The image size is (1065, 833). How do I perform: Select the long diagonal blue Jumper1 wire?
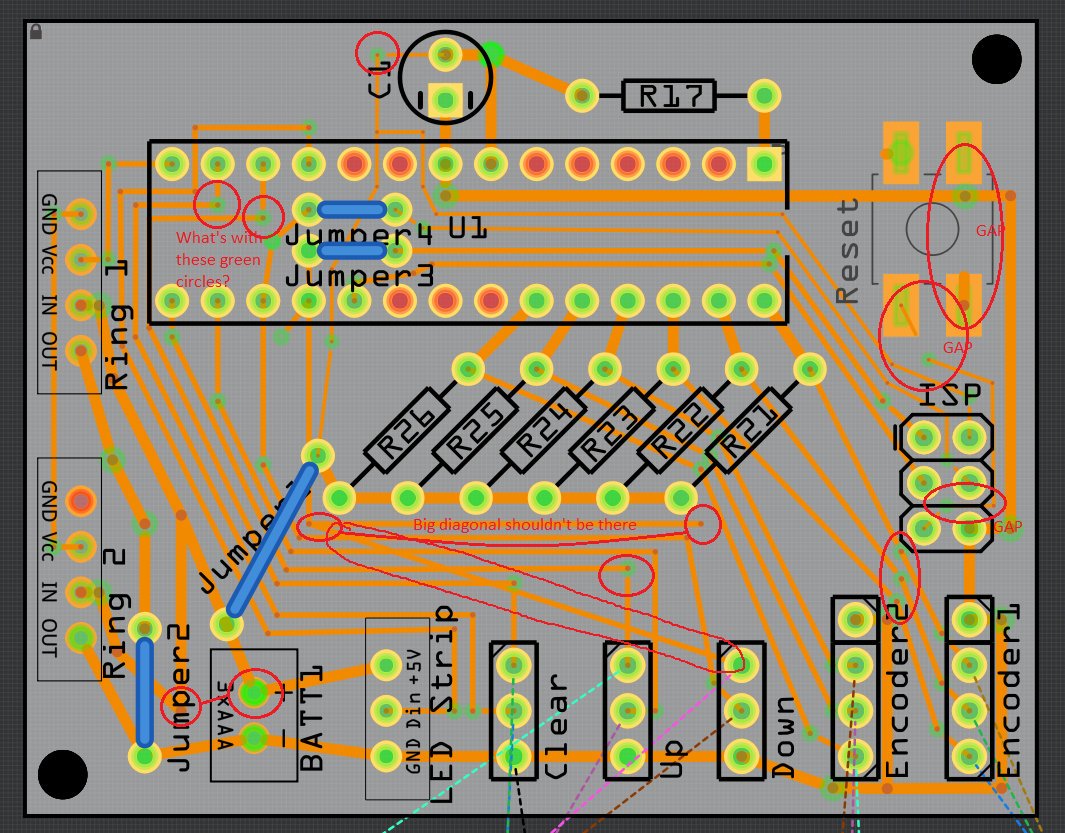pos(272,540)
